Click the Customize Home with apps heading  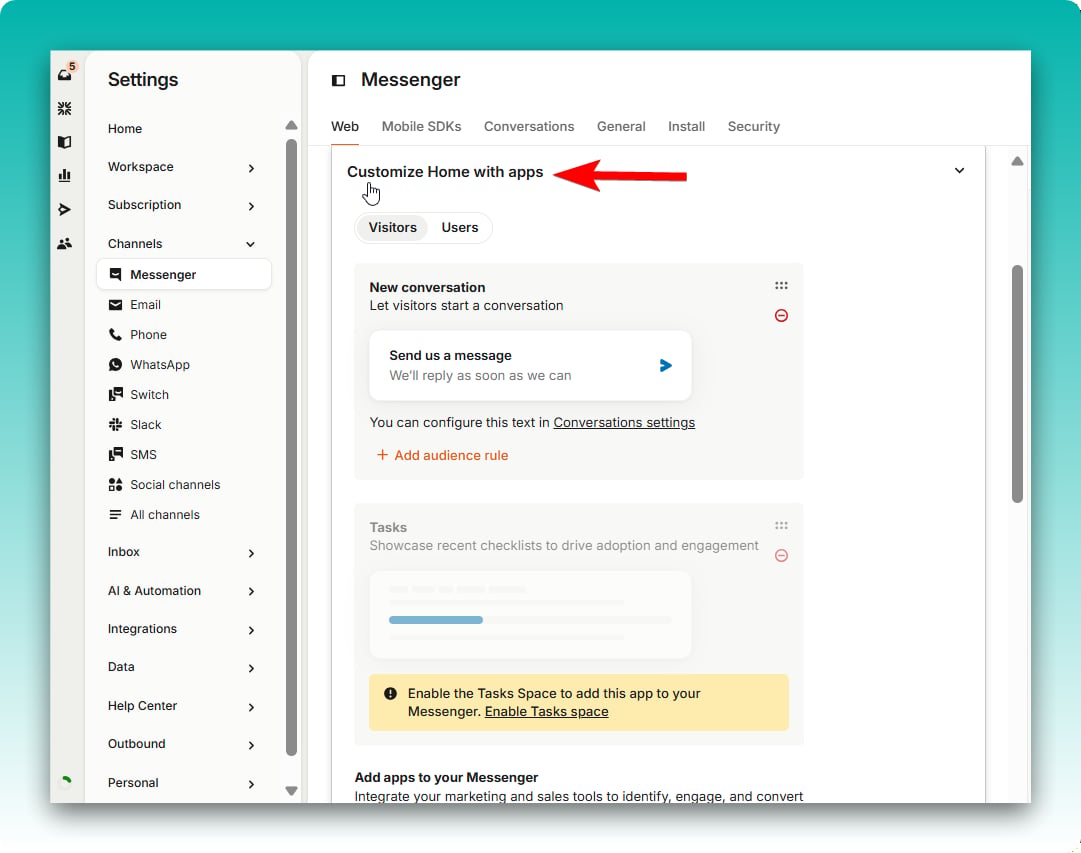(445, 172)
